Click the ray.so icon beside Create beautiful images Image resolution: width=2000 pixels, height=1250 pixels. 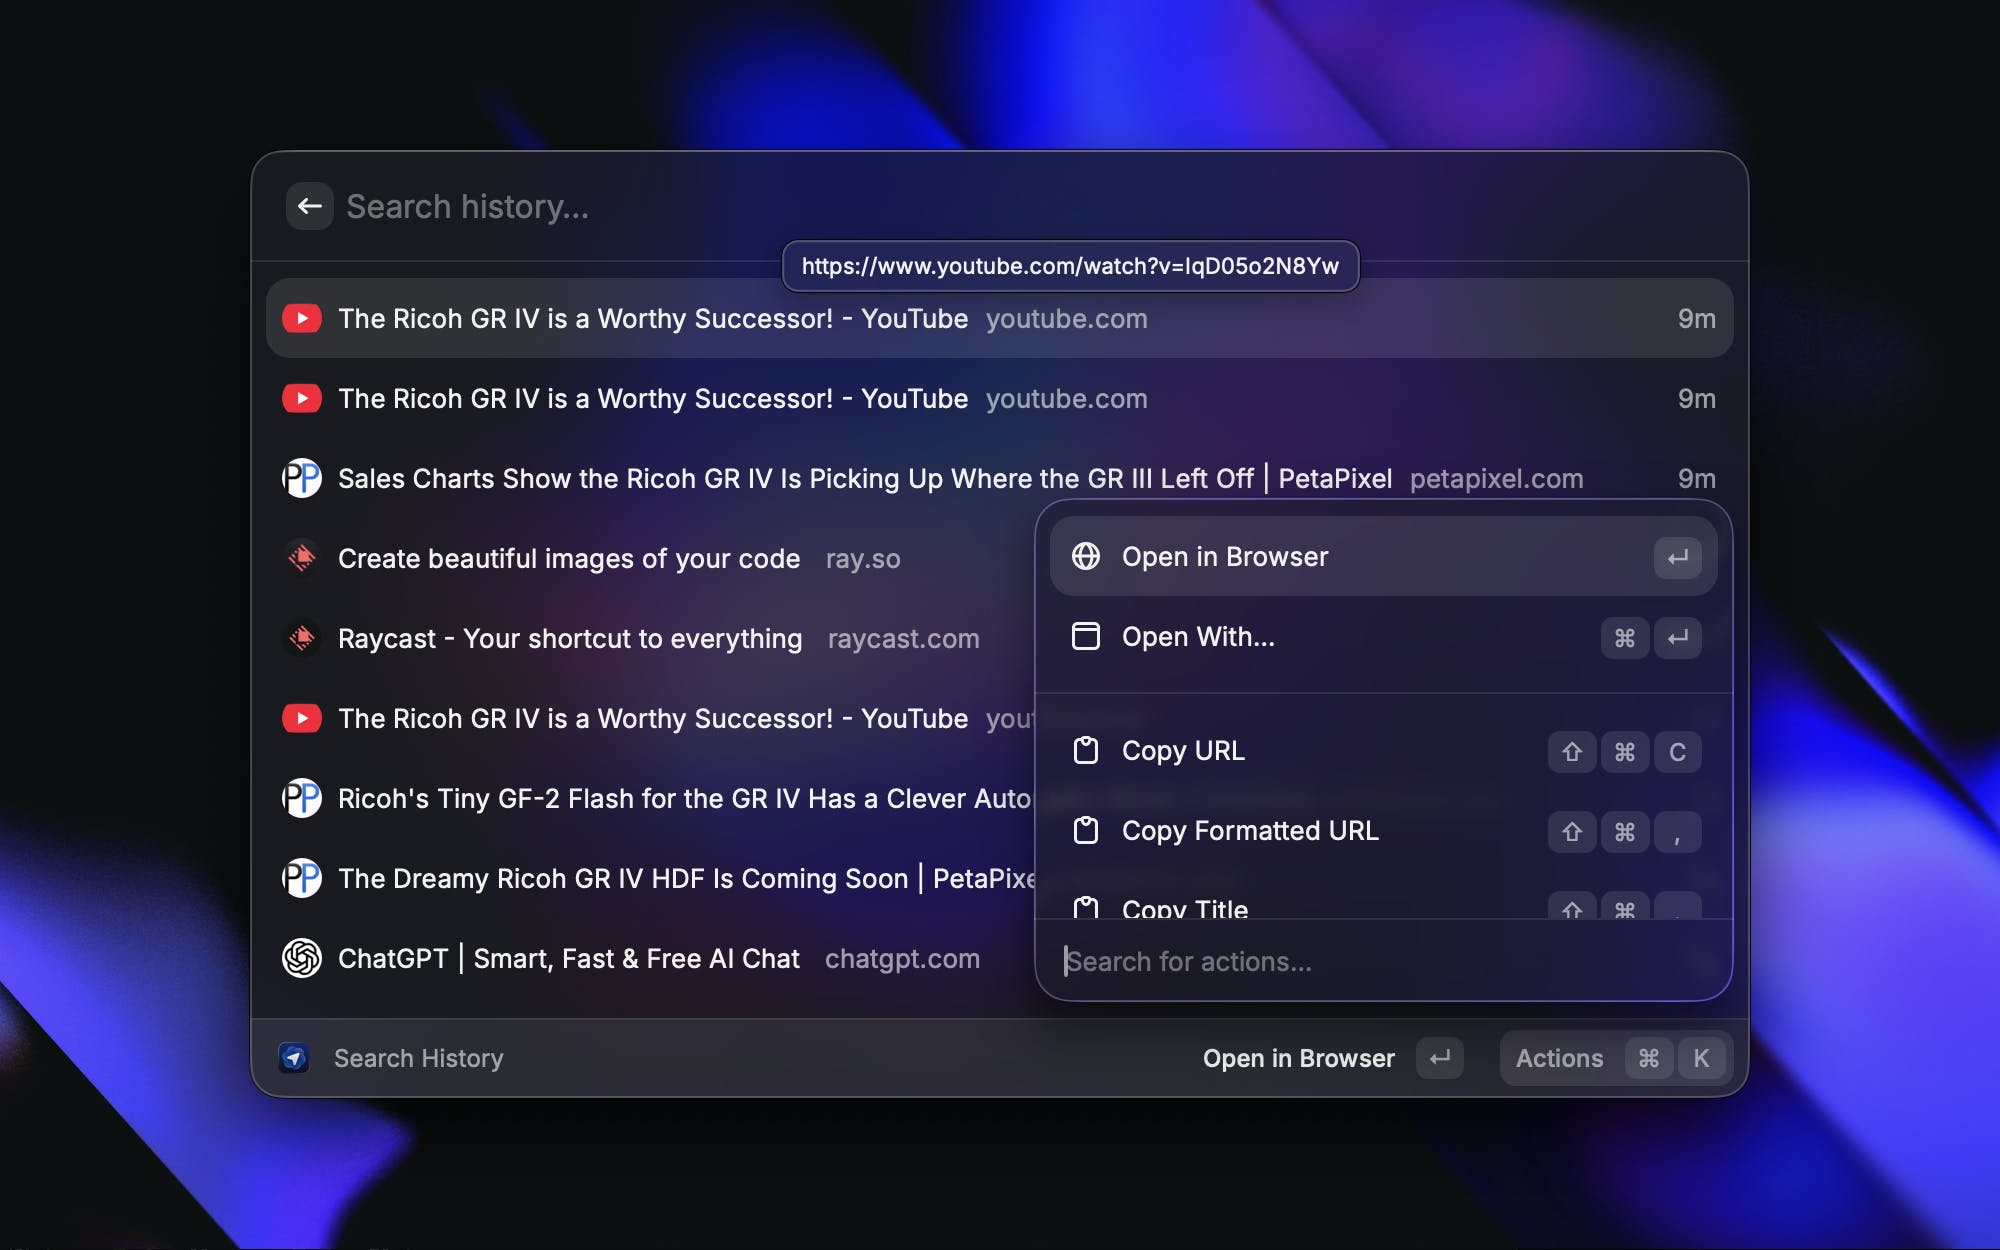tap(302, 559)
